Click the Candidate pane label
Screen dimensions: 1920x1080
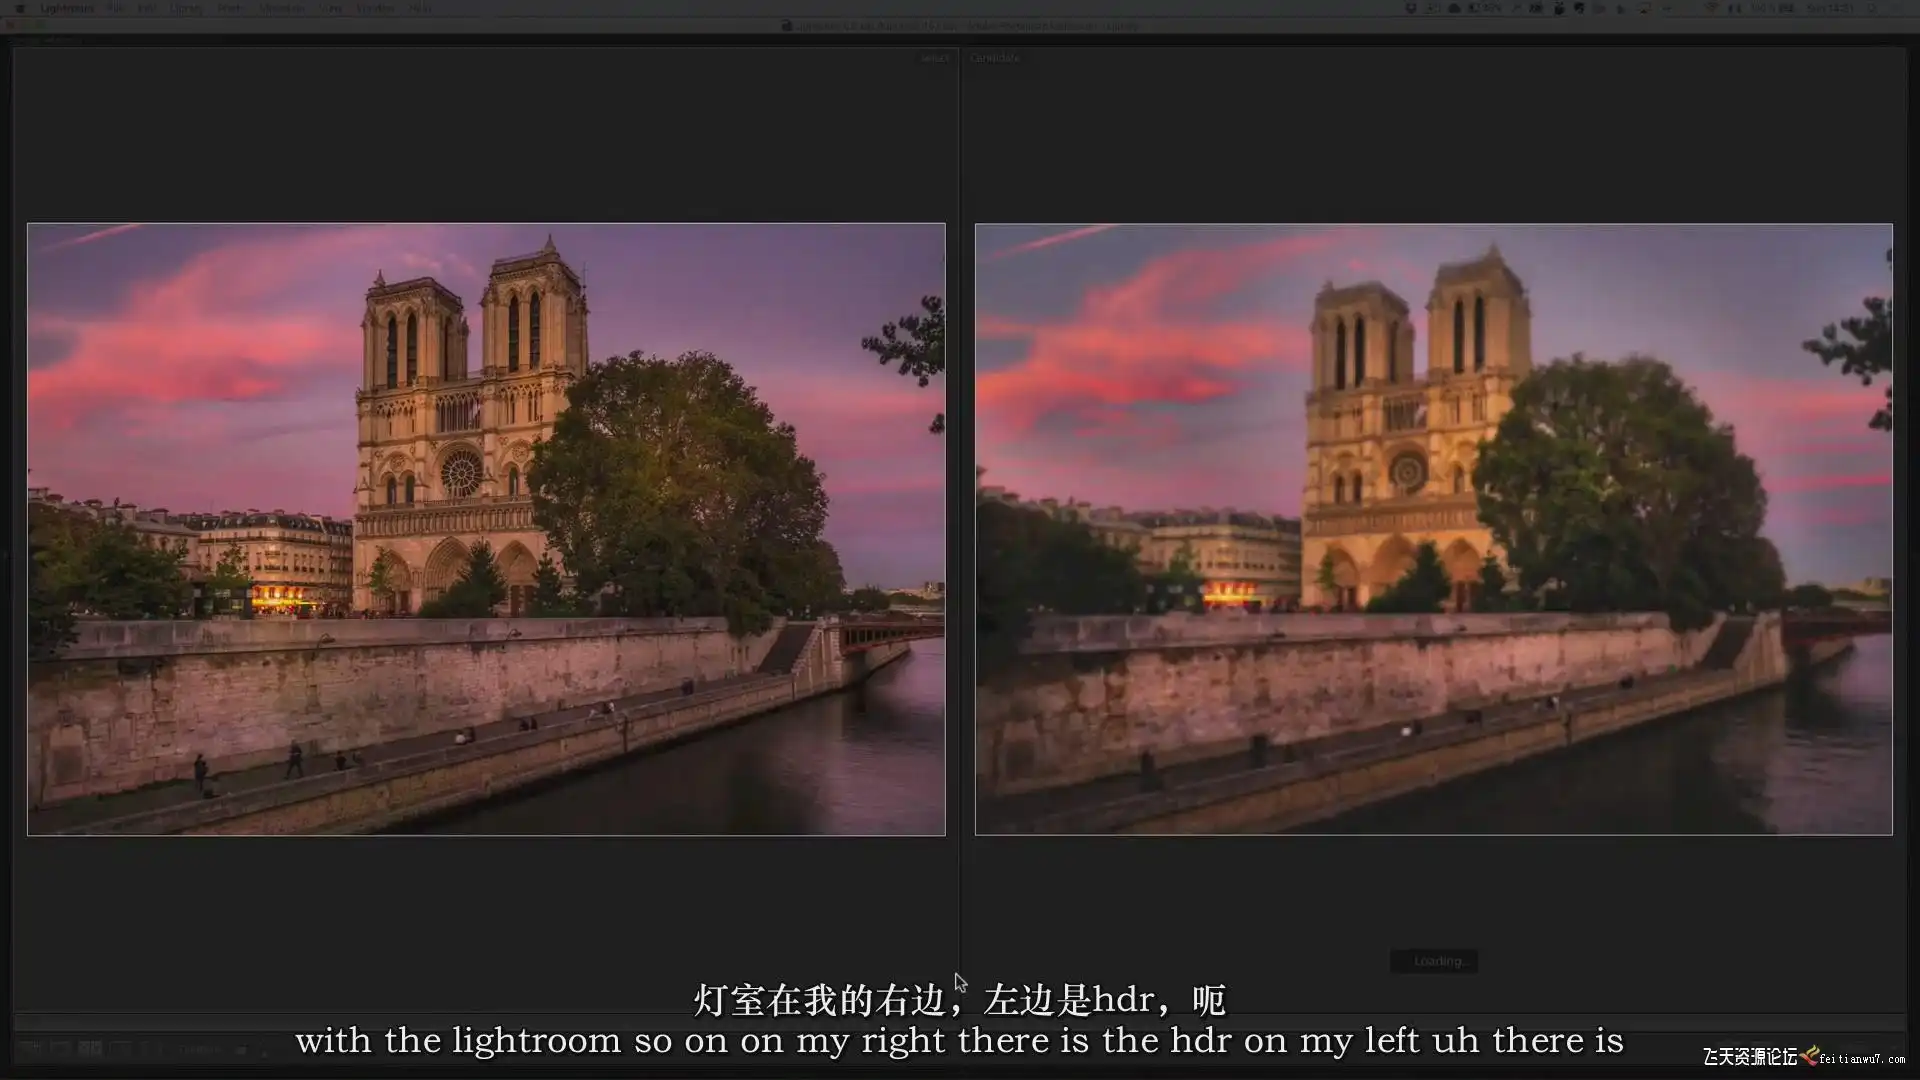[x=995, y=58]
